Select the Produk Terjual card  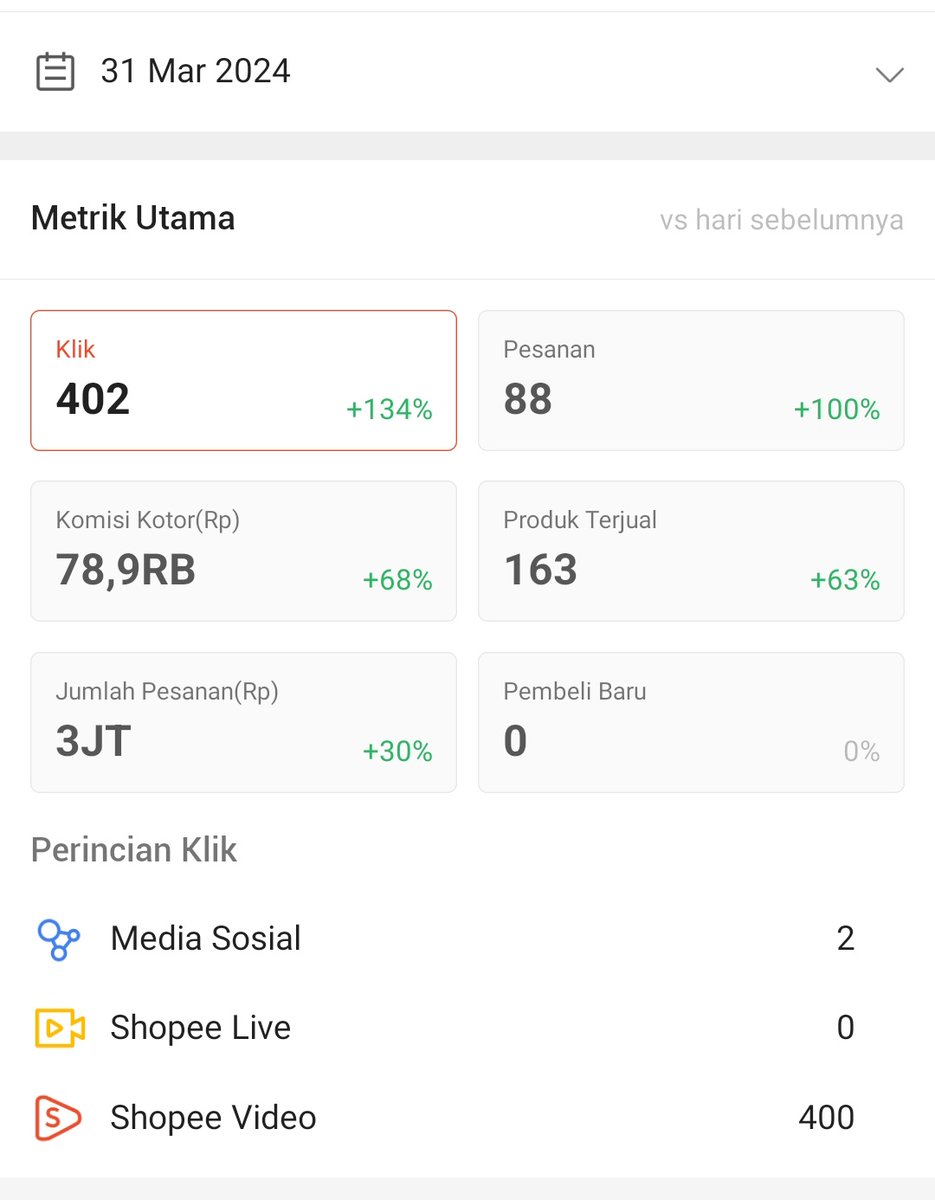[691, 551]
